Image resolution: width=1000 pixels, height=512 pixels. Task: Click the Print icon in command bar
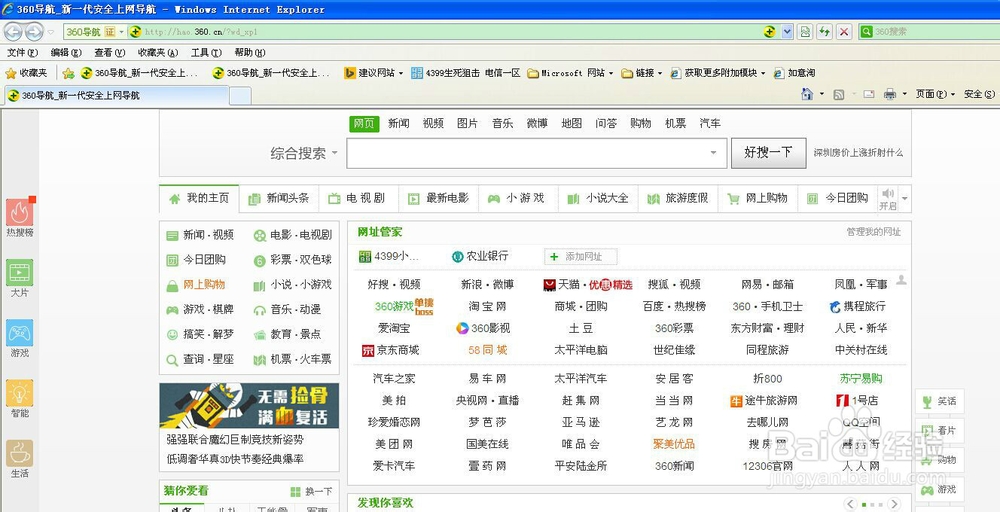pos(890,94)
